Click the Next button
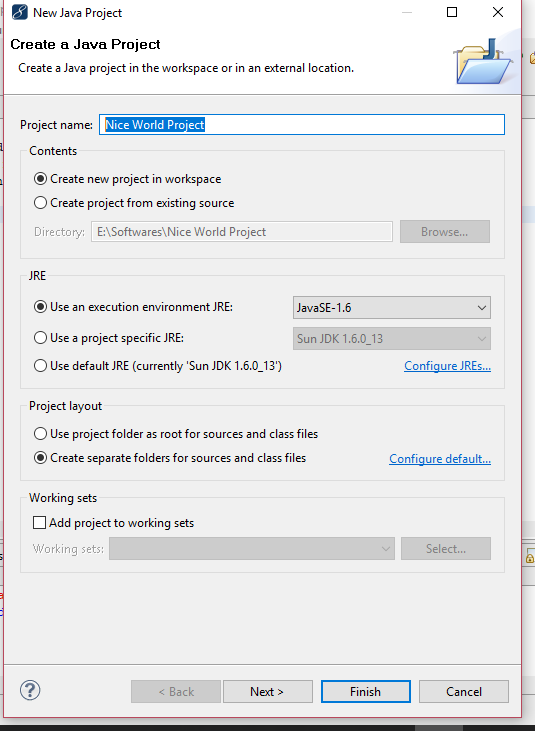 coord(268,691)
